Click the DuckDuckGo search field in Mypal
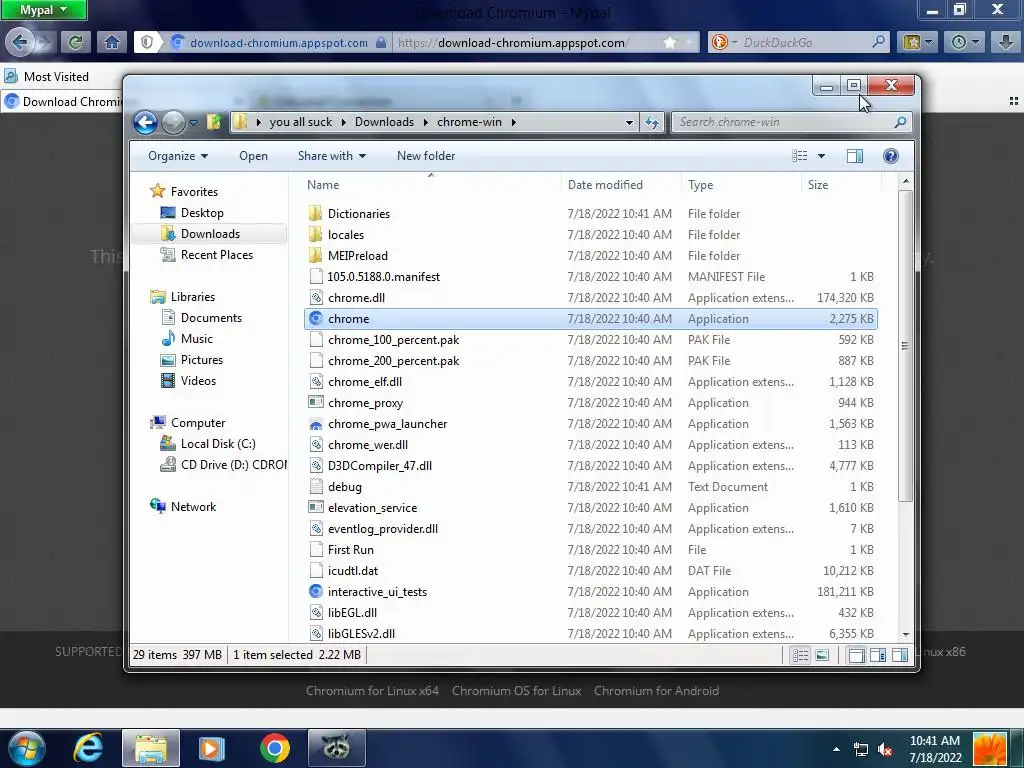 [799, 42]
